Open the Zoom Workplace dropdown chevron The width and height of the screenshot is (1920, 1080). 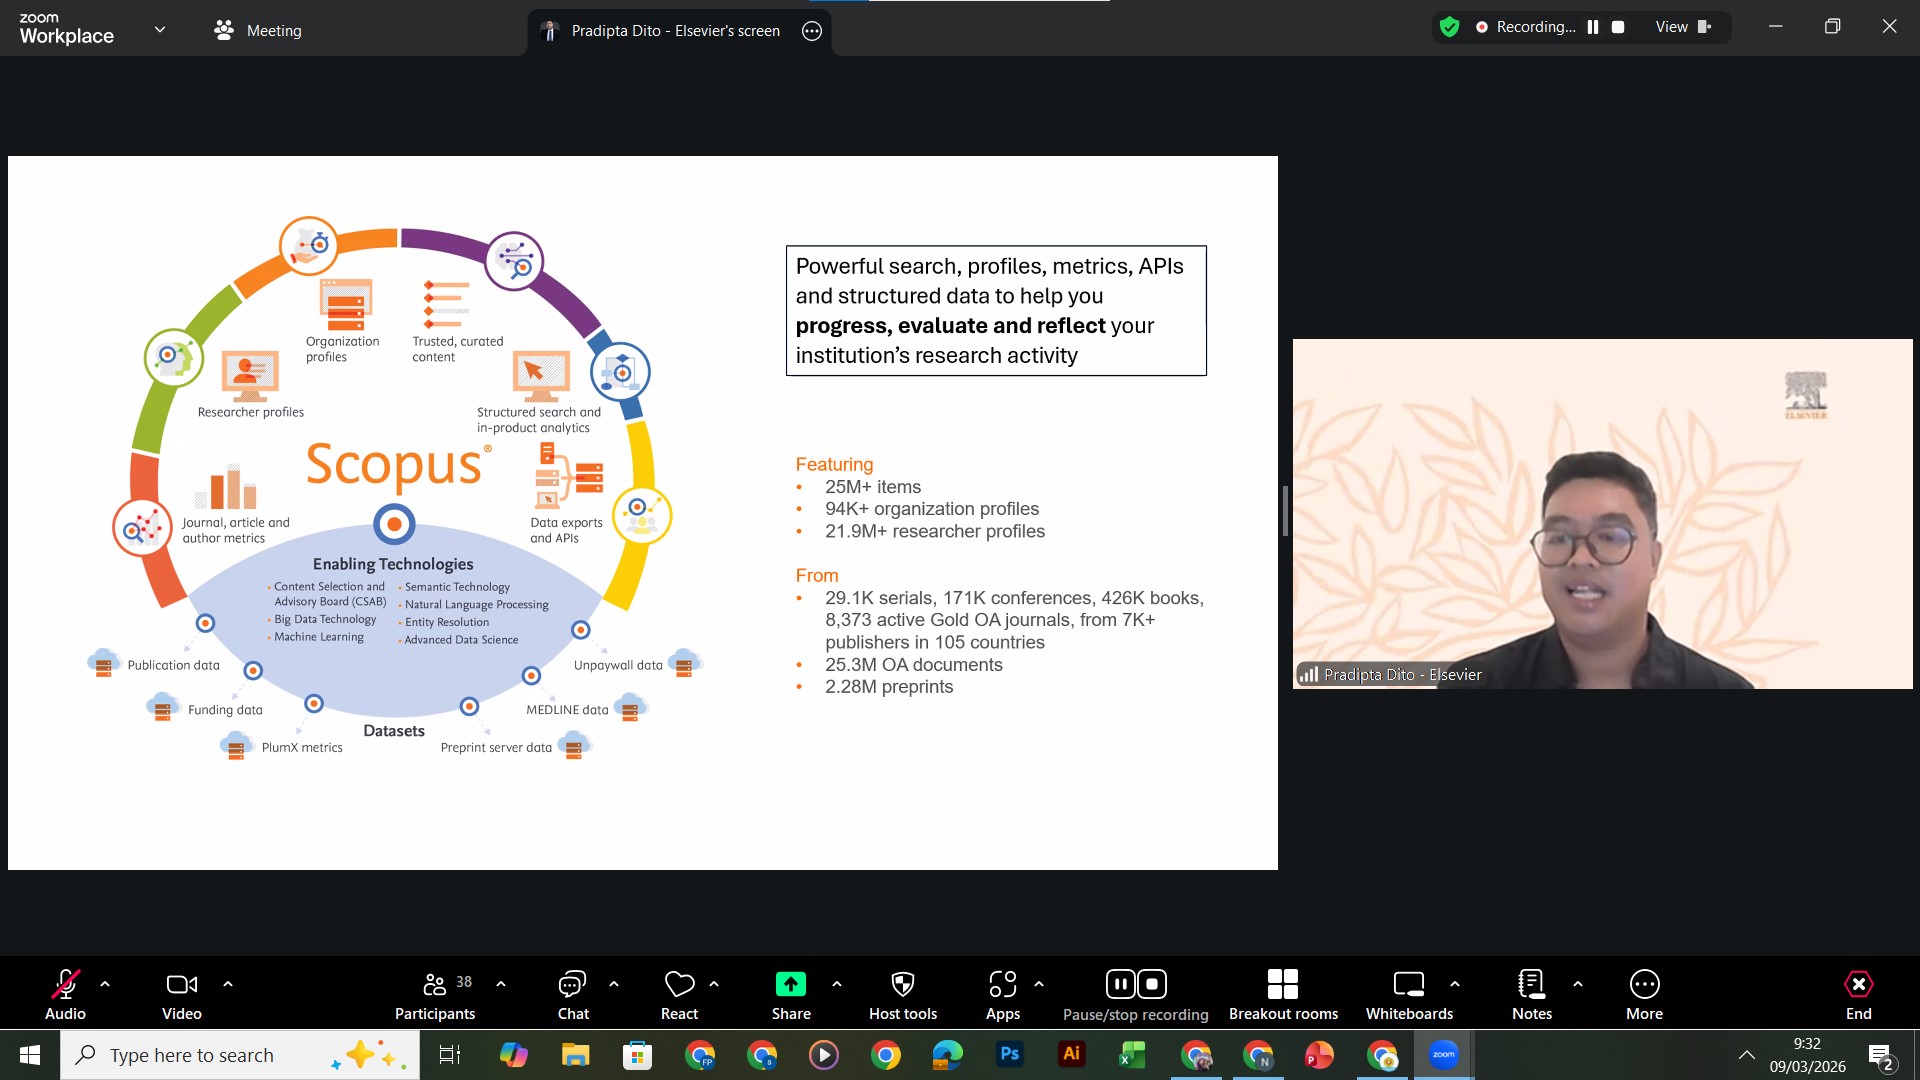160,30
